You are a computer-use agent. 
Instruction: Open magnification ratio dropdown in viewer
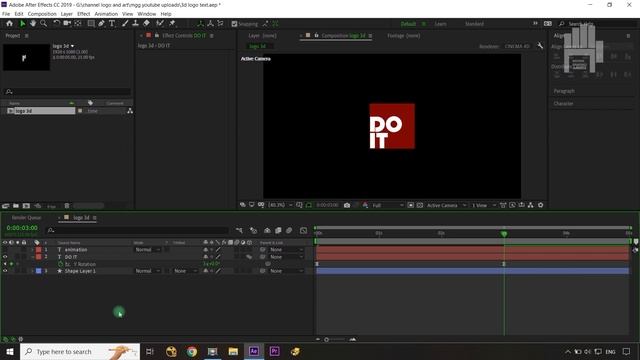click(280, 205)
